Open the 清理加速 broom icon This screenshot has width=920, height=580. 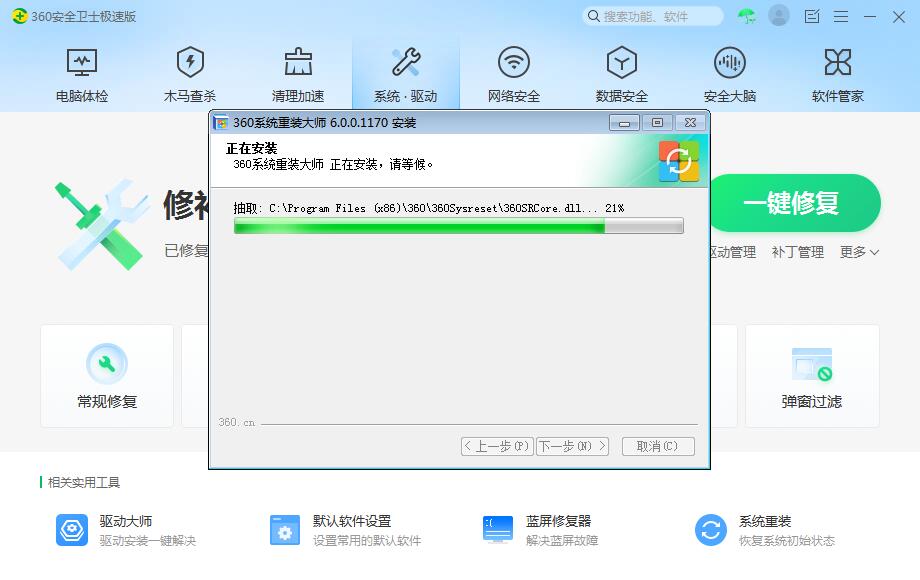298,62
